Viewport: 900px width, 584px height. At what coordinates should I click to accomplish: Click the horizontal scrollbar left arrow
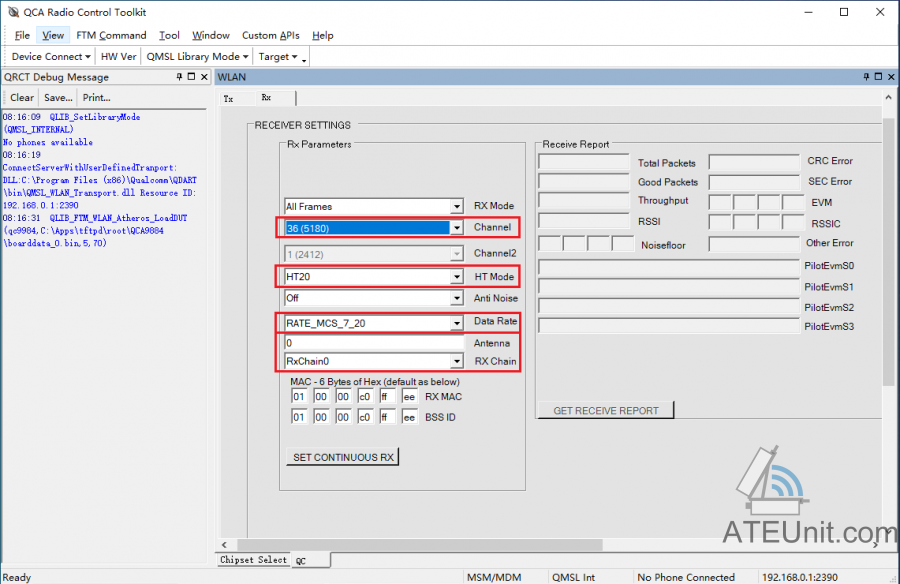click(224, 544)
